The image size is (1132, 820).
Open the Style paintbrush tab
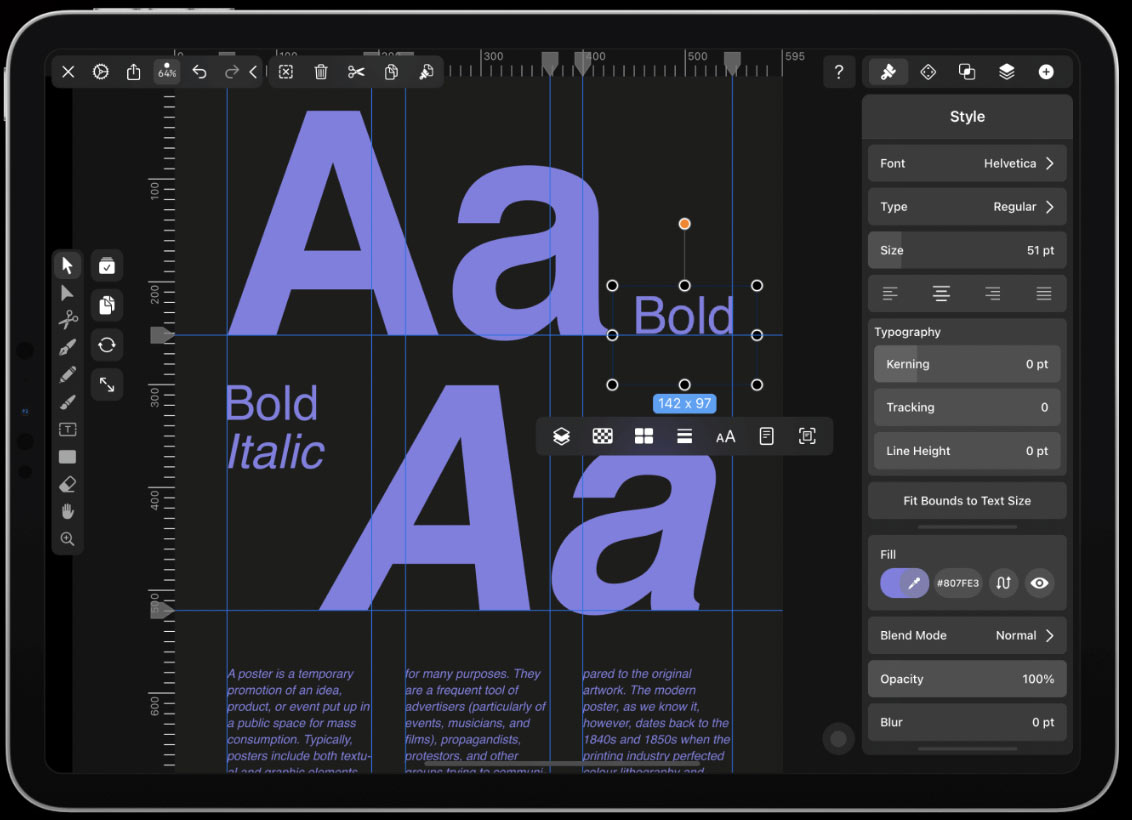pyautogui.click(x=888, y=72)
